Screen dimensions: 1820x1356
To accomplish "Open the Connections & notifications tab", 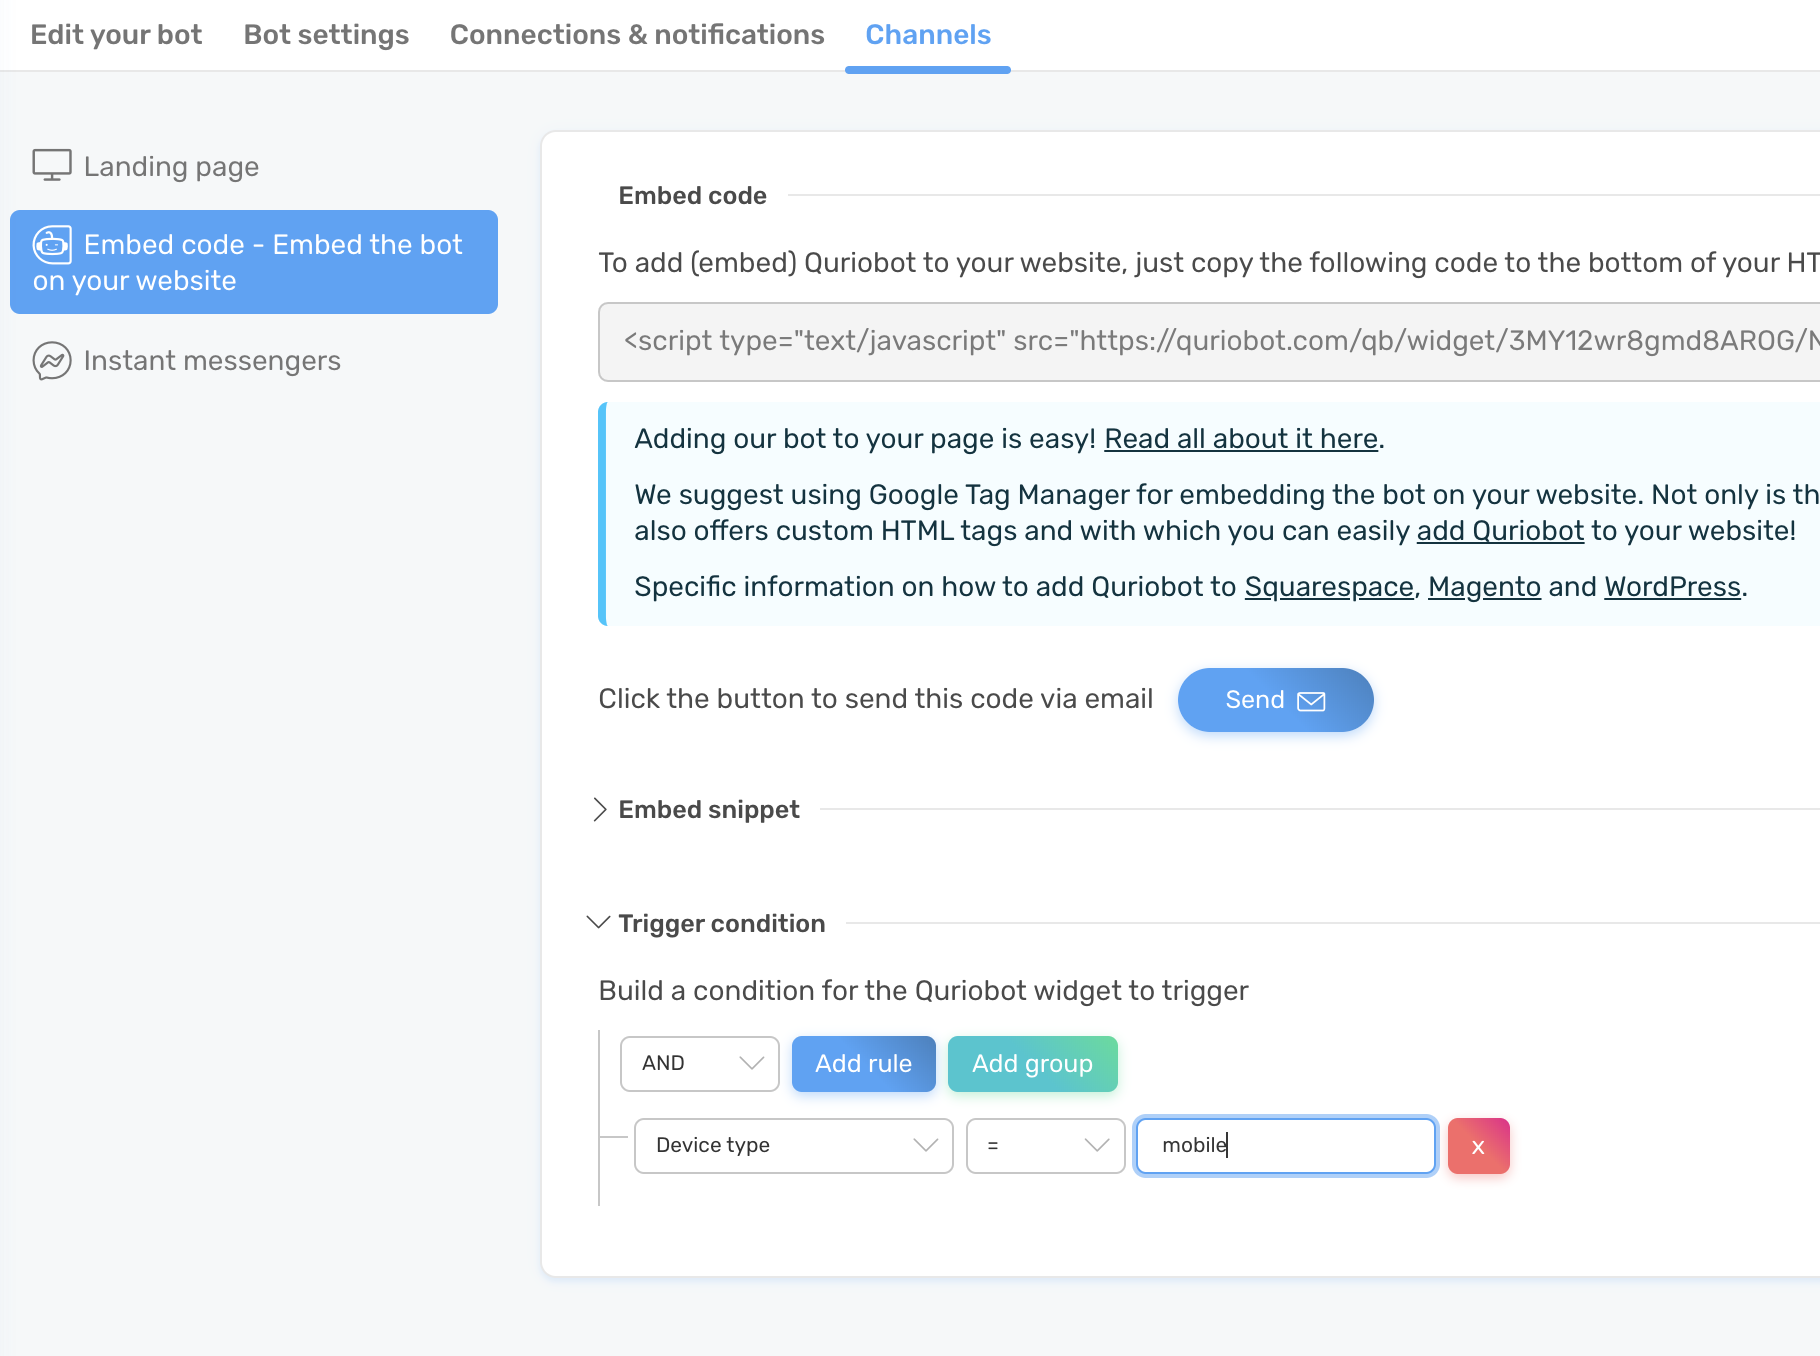I will (x=637, y=34).
